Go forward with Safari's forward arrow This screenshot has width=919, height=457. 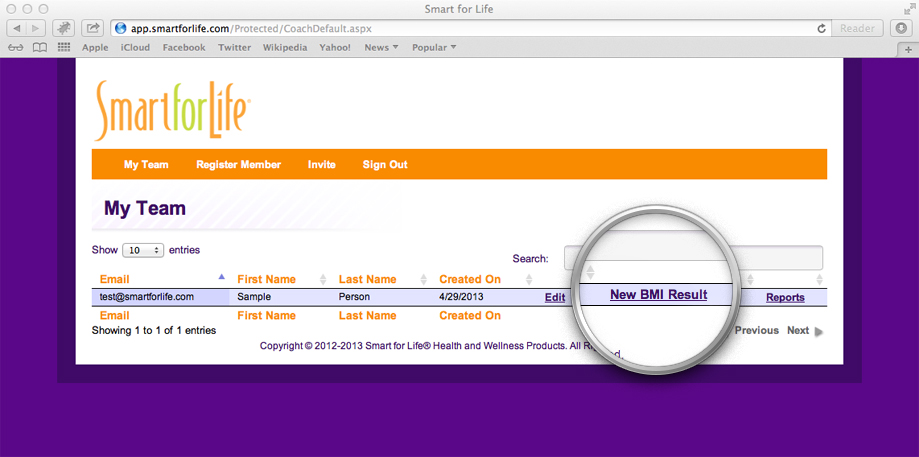pyautogui.click(x=35, y=28)
